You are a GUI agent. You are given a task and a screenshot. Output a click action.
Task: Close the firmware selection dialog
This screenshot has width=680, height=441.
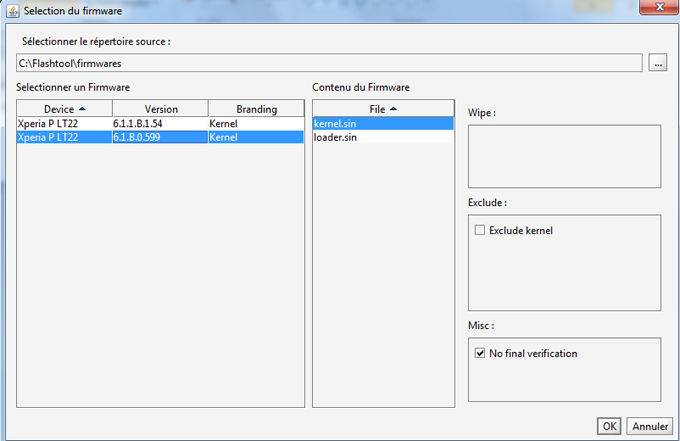[x=659, y=7]
